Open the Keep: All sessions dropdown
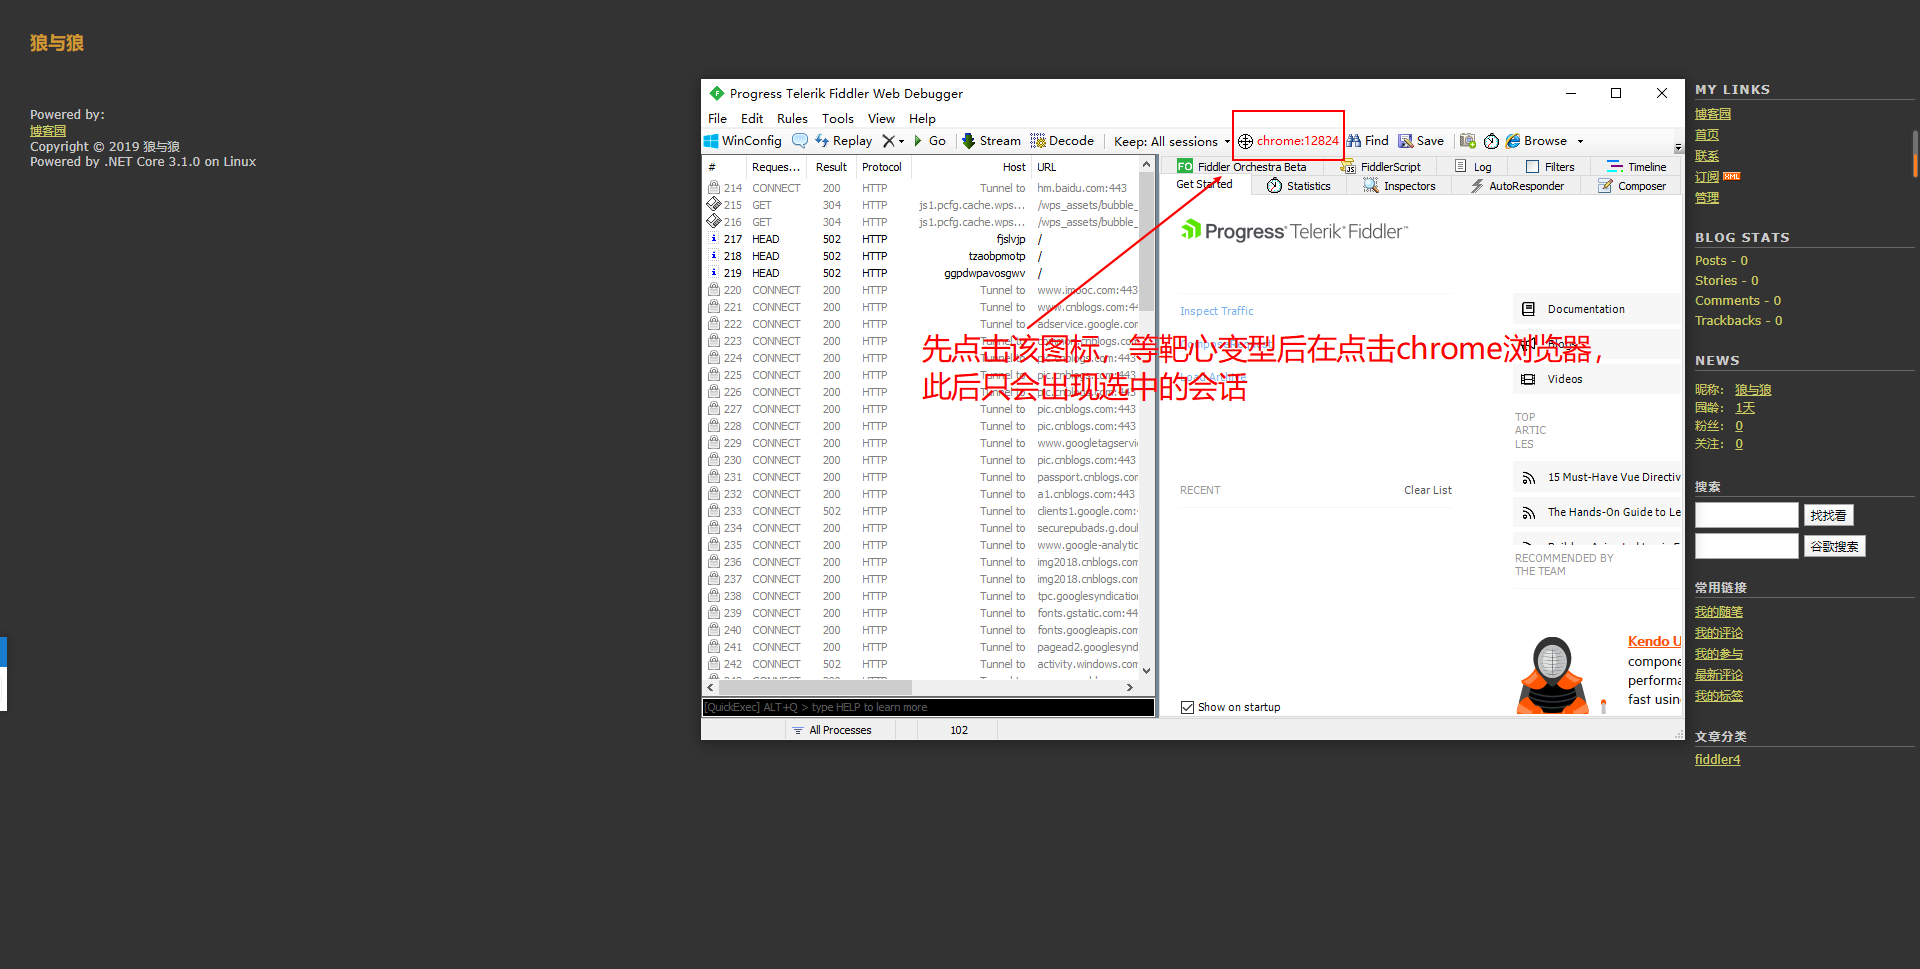 click(1172, 142)
